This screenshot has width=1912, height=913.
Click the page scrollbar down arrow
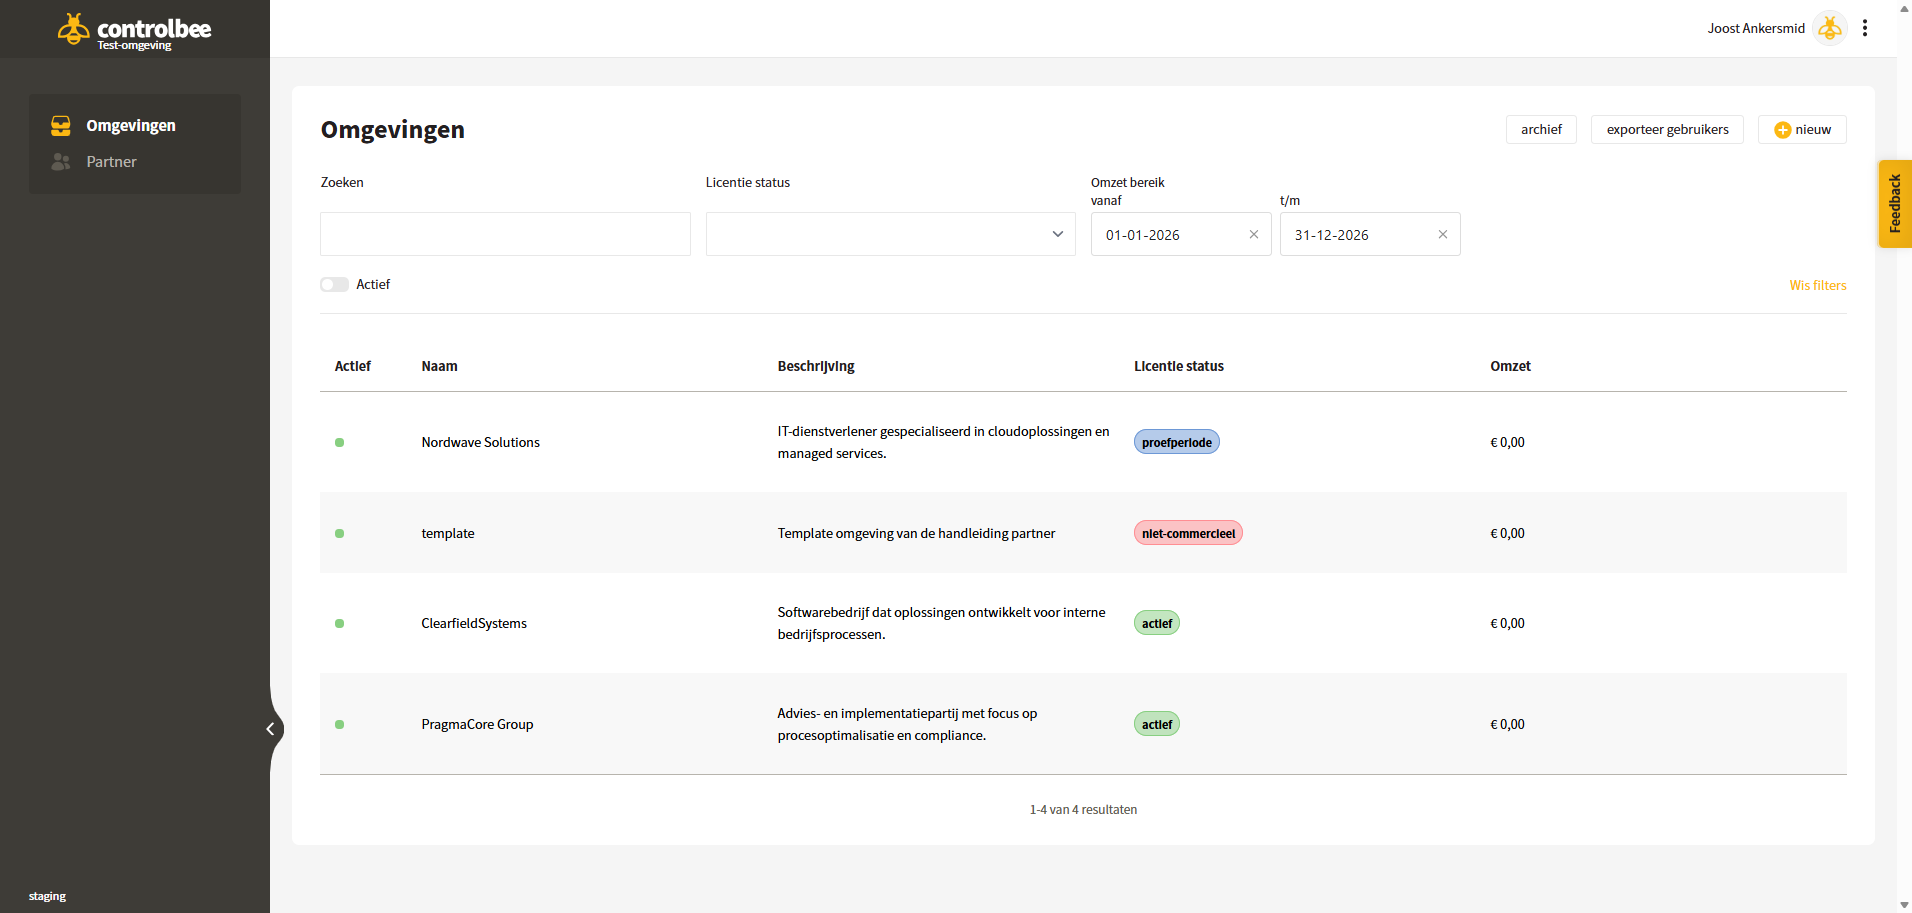(1904, 905)
